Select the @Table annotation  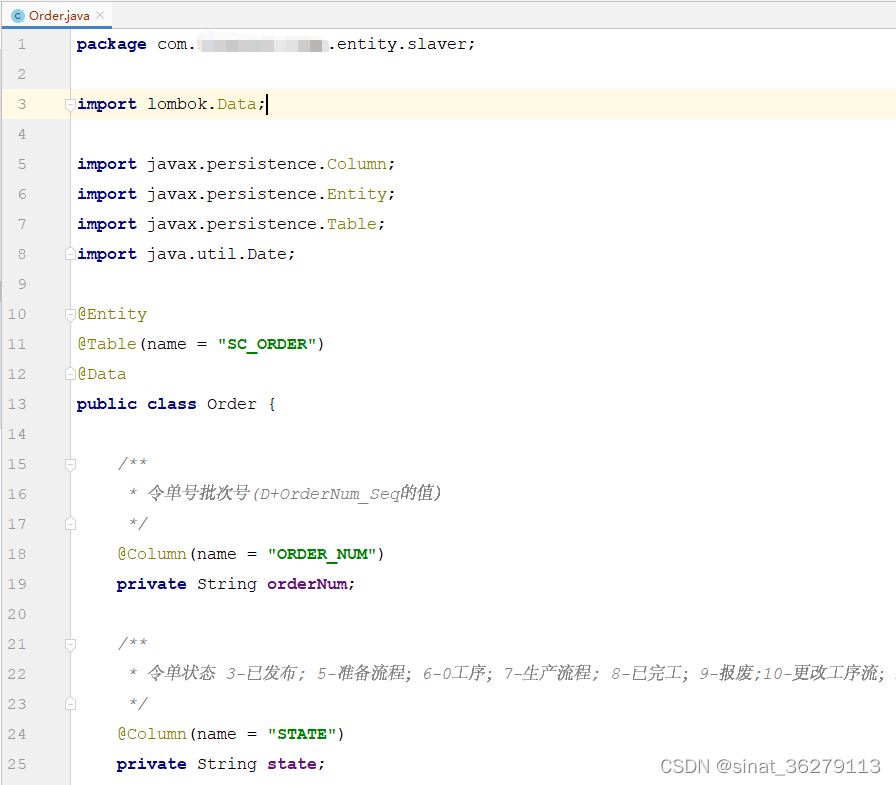[x=106, y=343]
